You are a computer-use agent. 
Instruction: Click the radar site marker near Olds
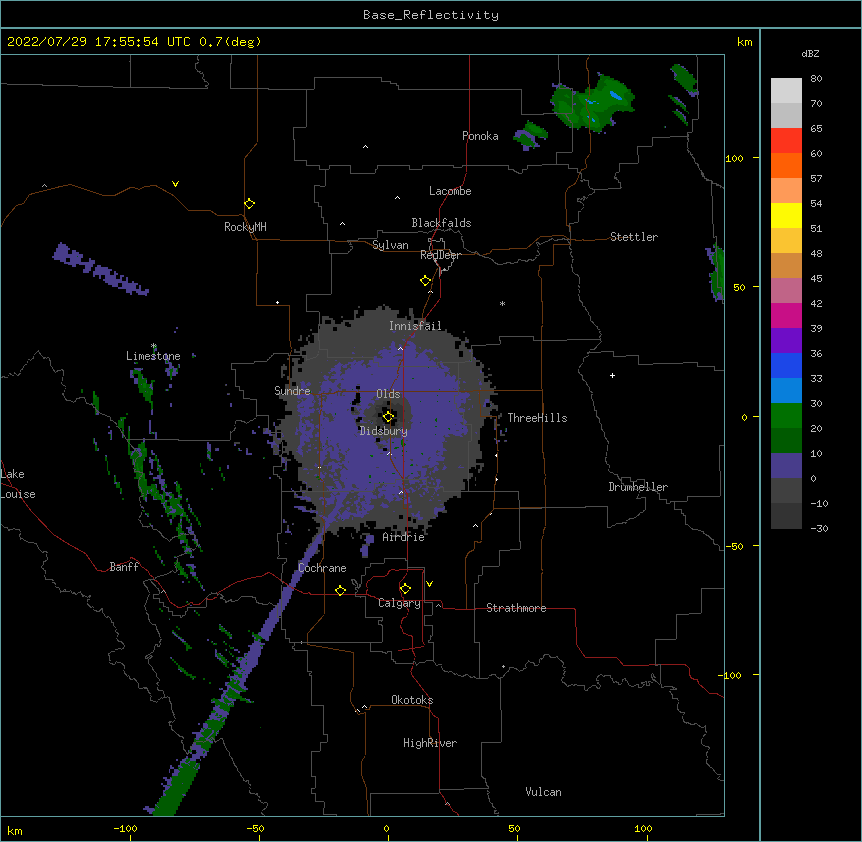tap(388, 417)
